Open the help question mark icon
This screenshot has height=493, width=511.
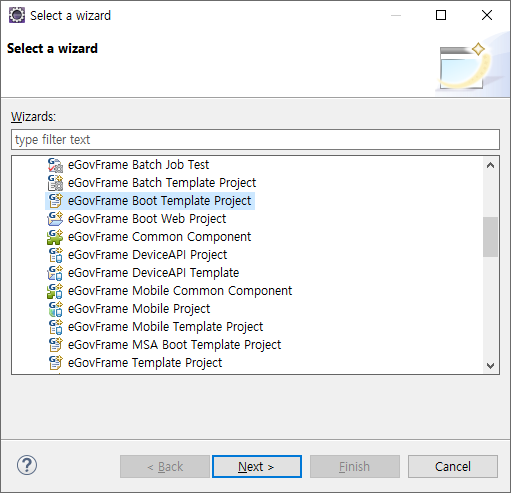click(x=27, y=465)
